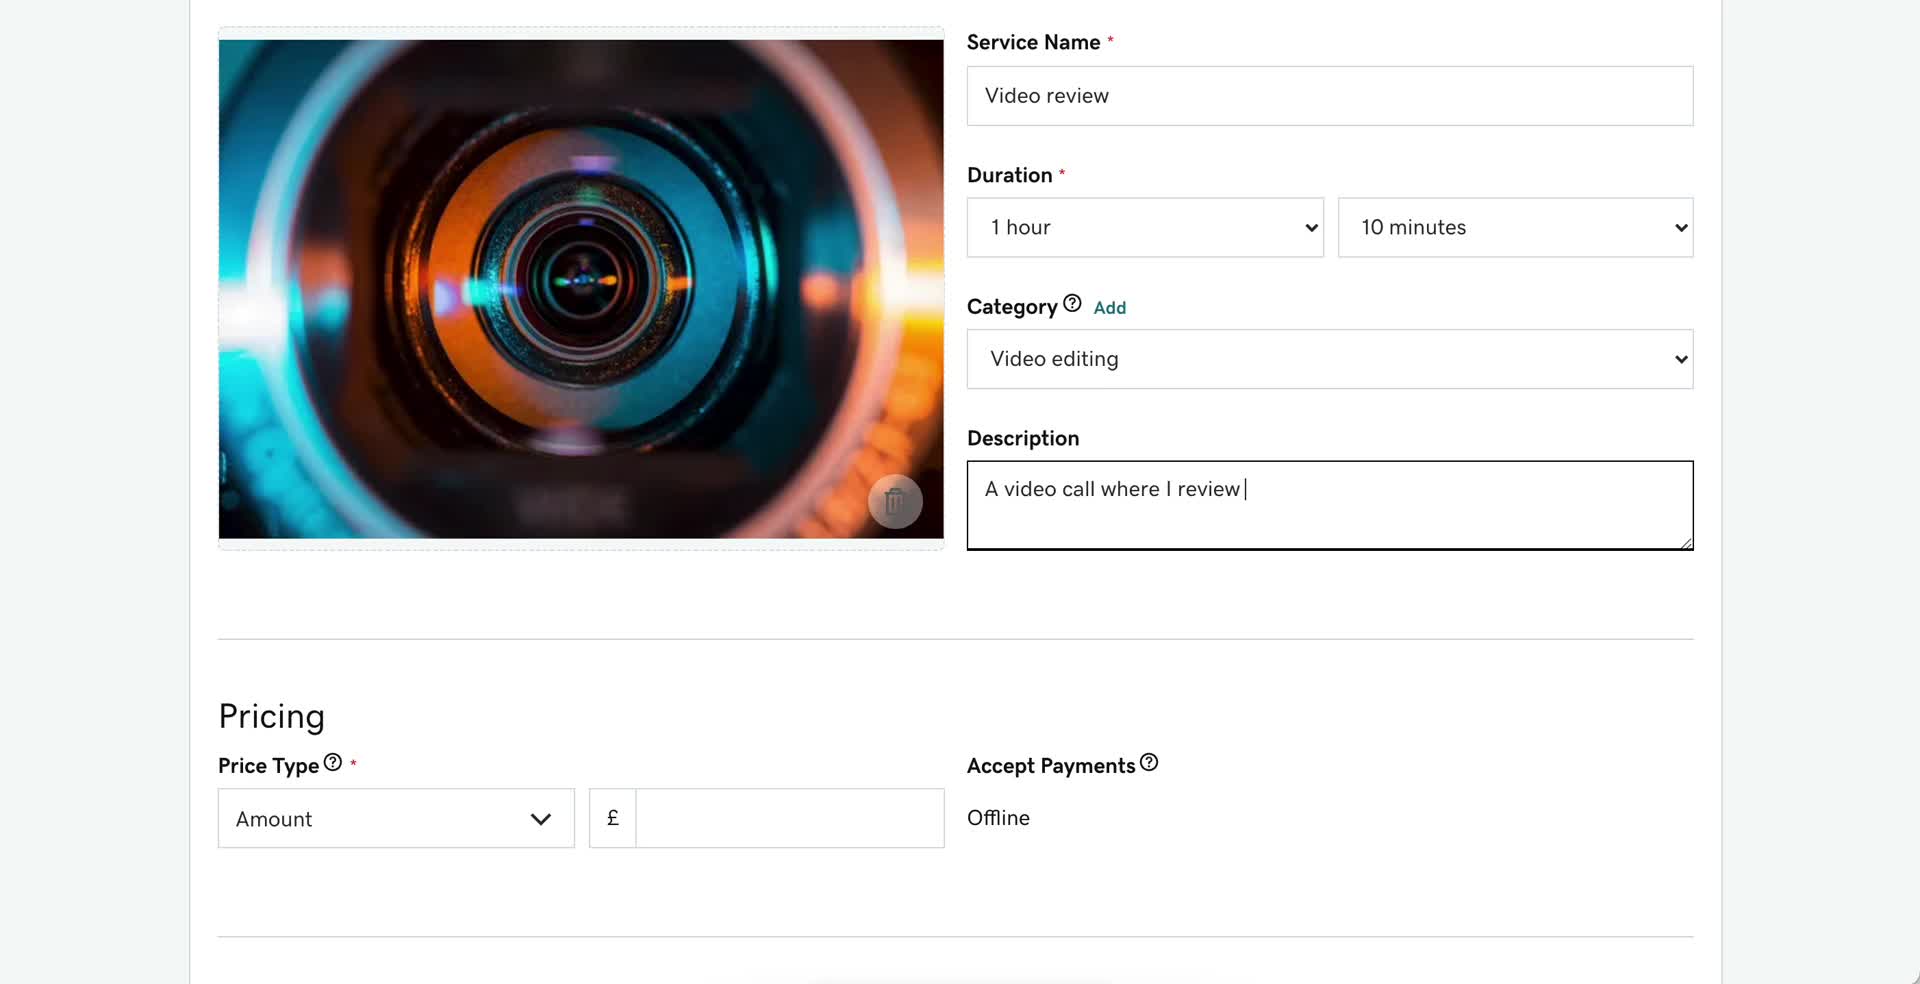1920x984 pixels.
Task: Open the Amount price type dropdown
Action: coord(396,818)
